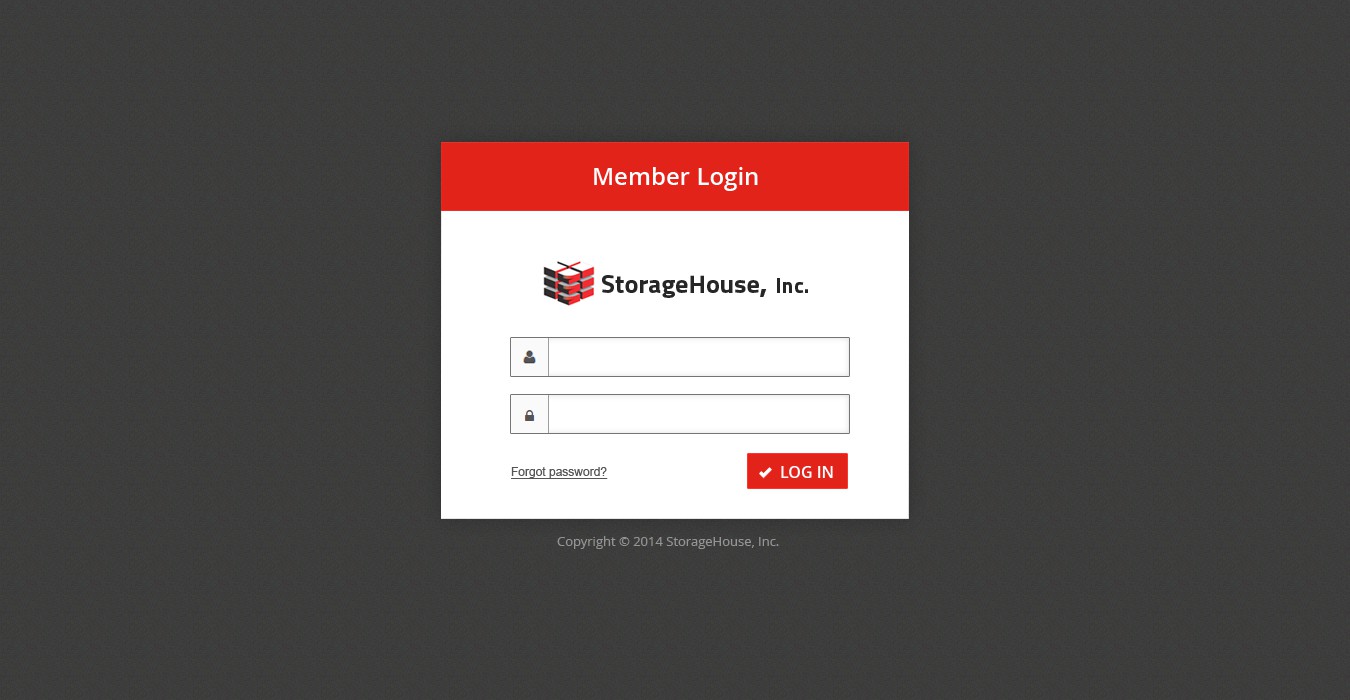Focus the password input field
Viewport: 1350px width, 700px height.
pyautogui.click(x=699, y=414)
